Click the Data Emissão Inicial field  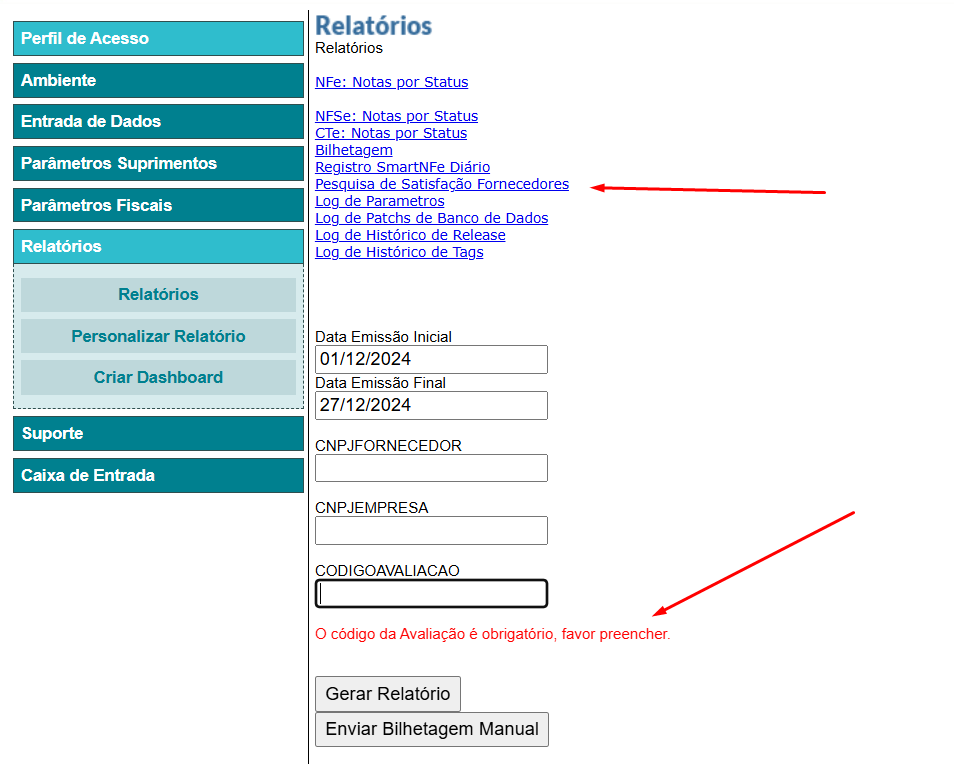point(431,360)
